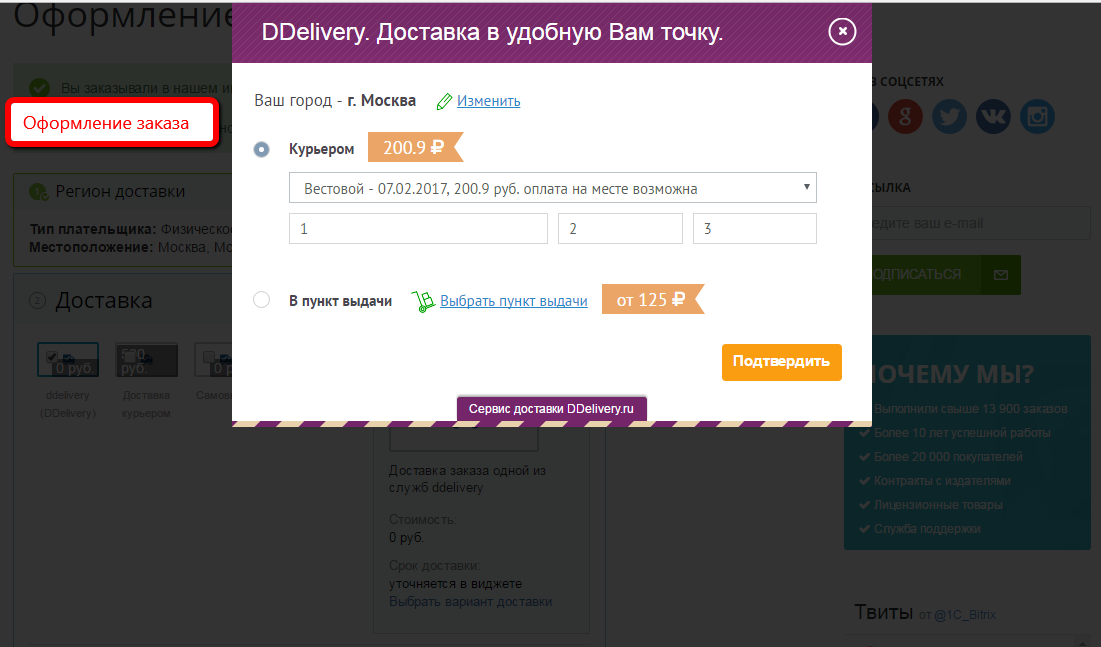Click the Выбрать вариант доставки link
The height and width of the screenshot is (647, 1101).
click(x=470, y=601)
